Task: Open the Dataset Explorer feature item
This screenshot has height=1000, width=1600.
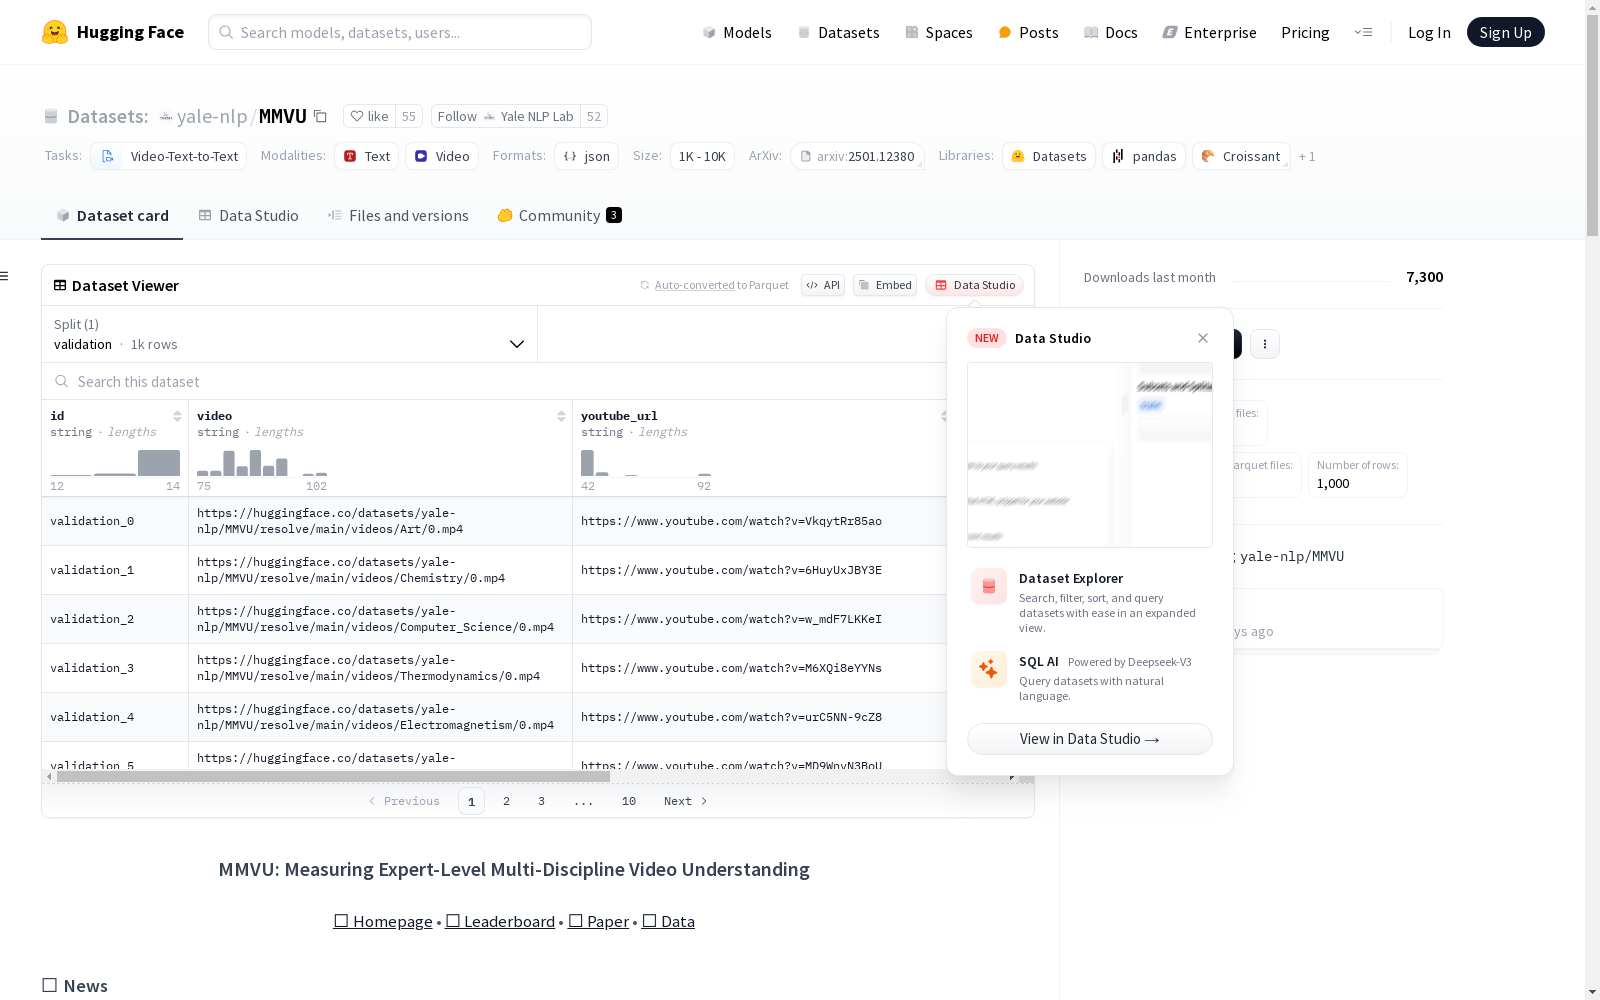Action: tap(1090, 602)
